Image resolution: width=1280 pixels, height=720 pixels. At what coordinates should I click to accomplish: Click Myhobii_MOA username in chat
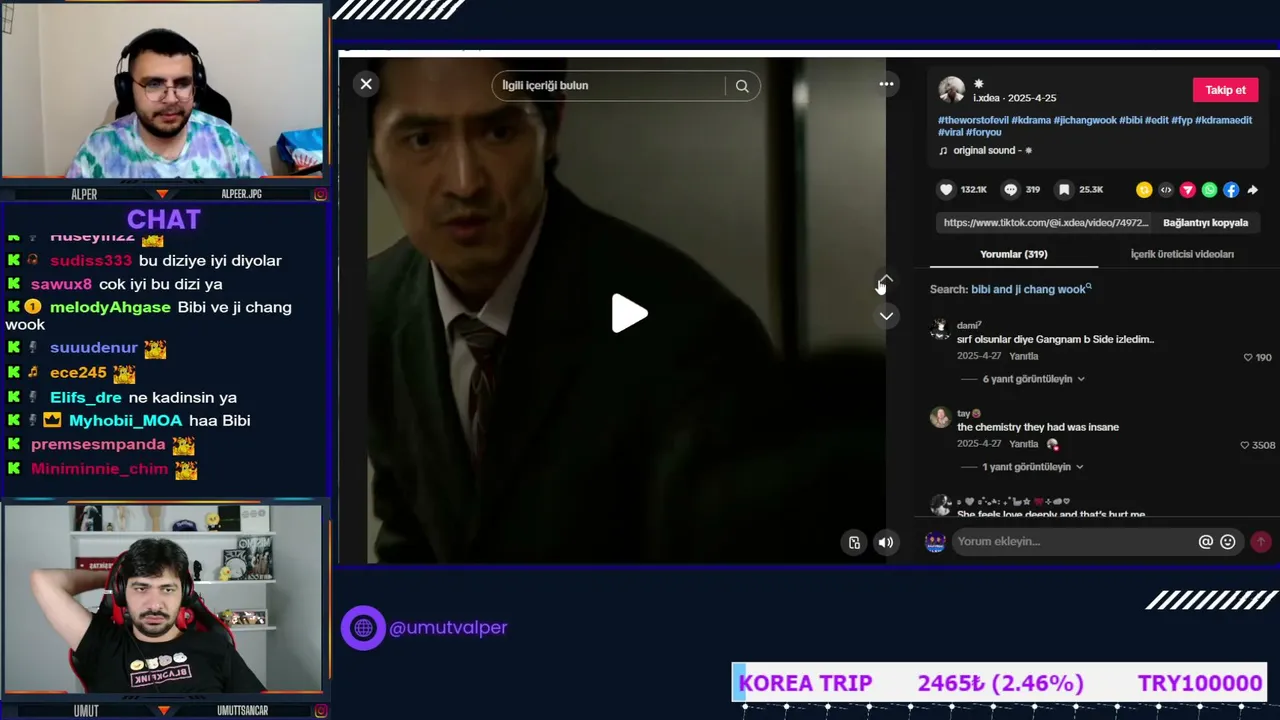tap(126, 421)
